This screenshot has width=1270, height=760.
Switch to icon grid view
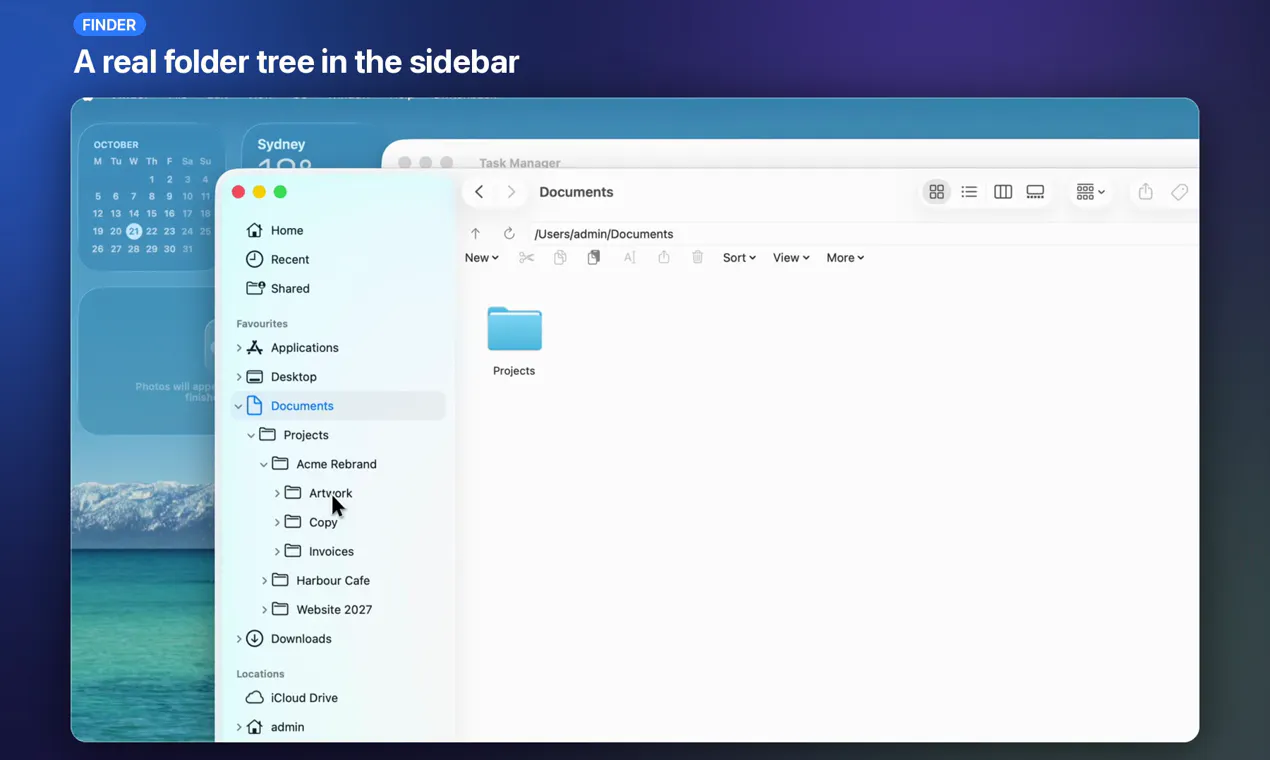click(937, 192)
